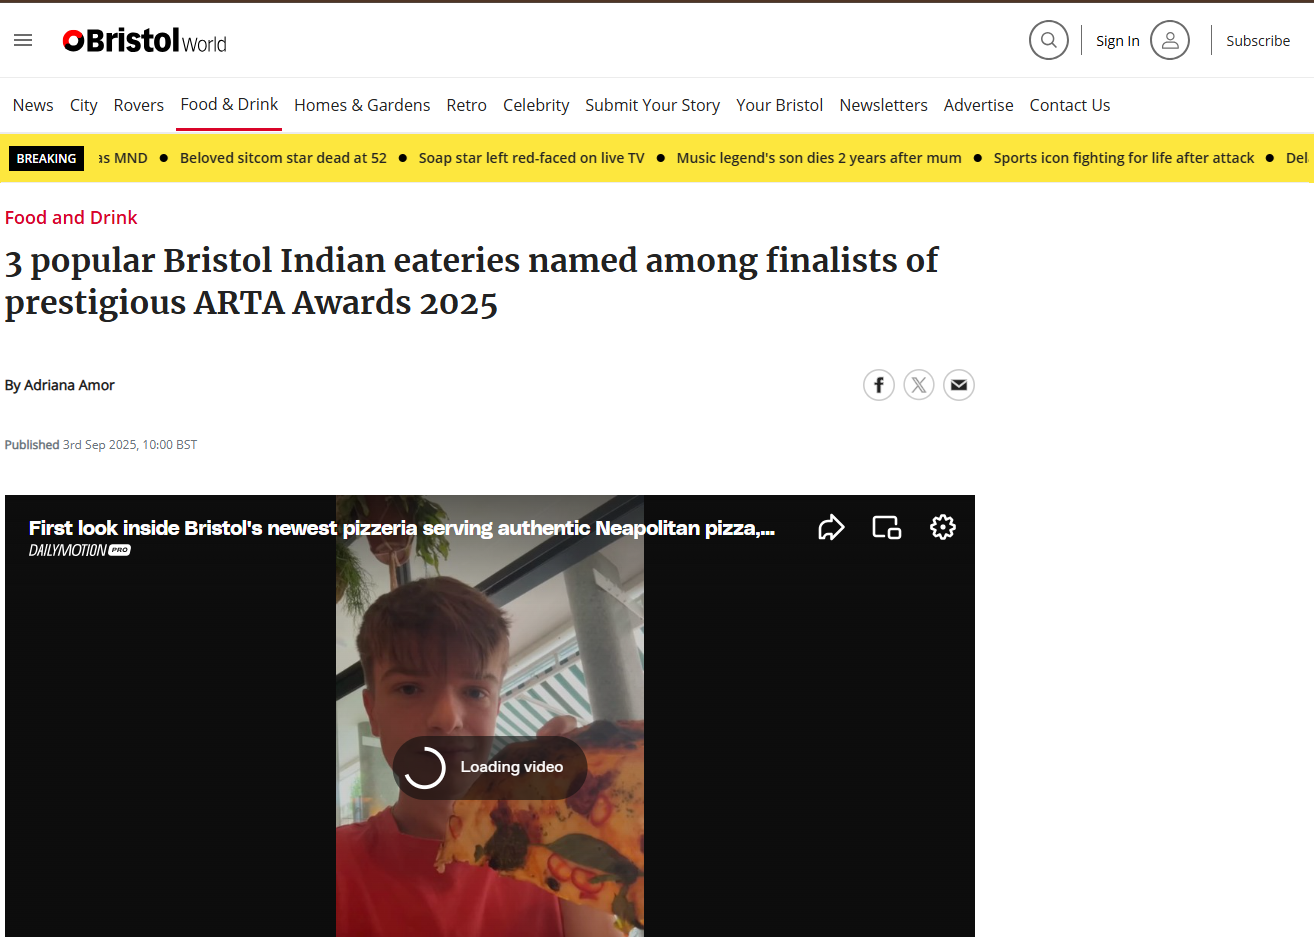The image size is (1314, 937).
Task: Click the Subscribe link
Action: (x=1258, y=41)
